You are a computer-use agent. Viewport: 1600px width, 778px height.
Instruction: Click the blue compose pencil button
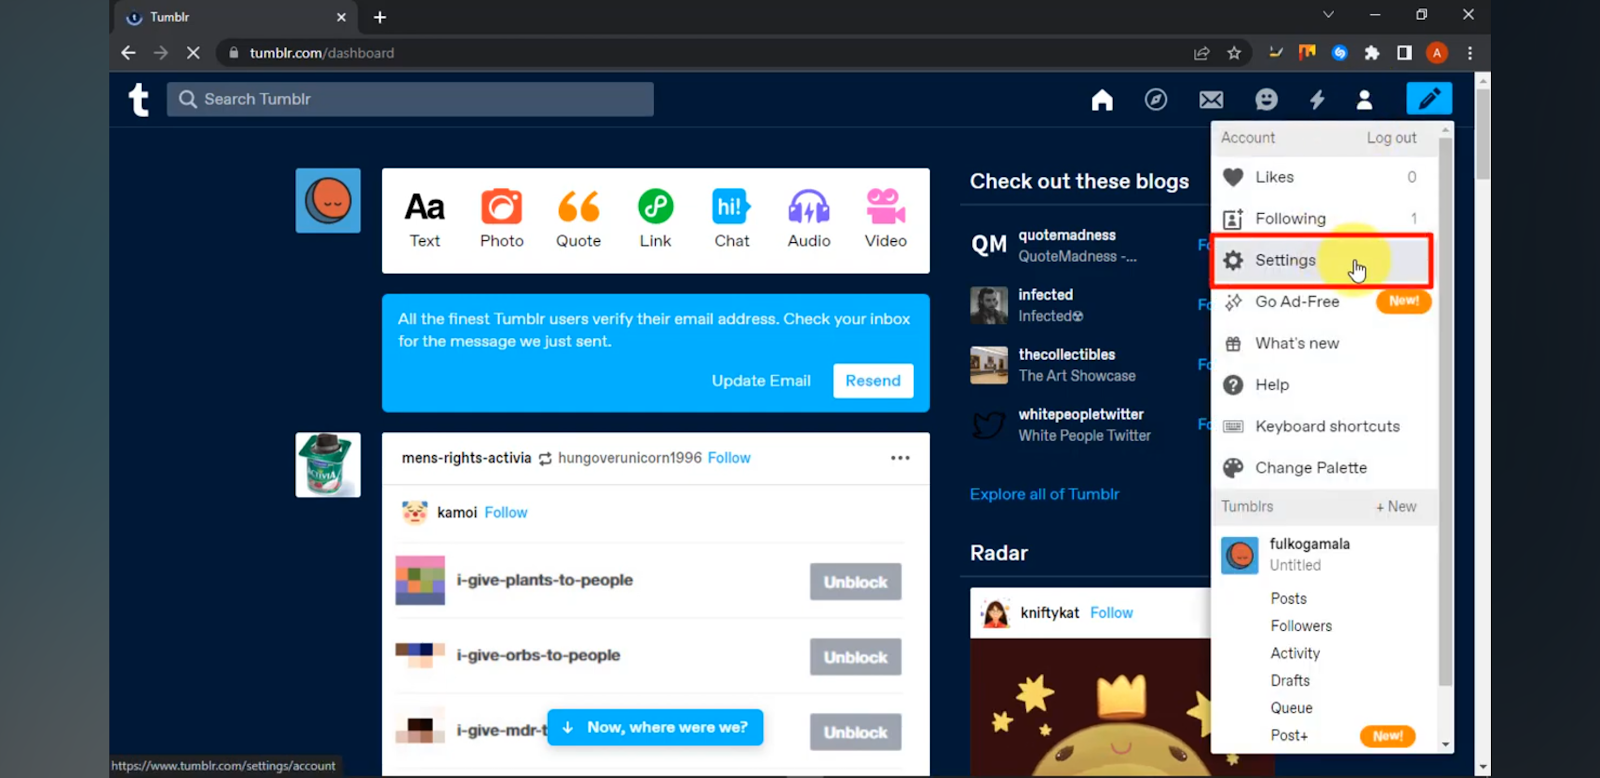click(x=1429, y=98)
